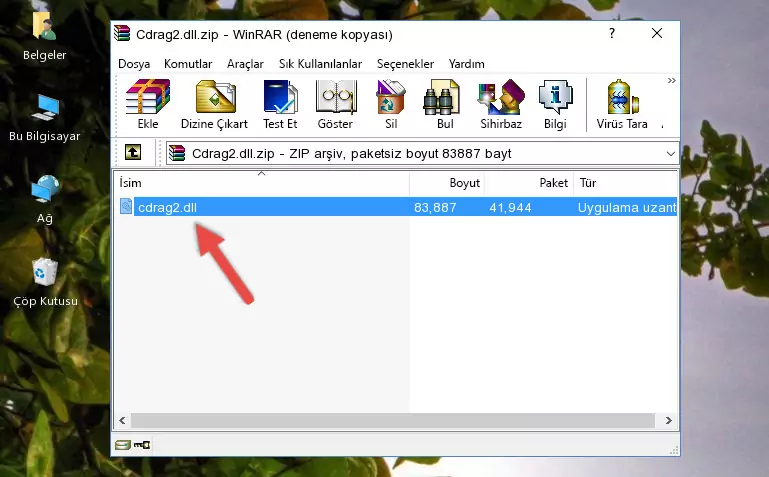The width and height of the screenshot is (769, 477).
Task: Open the Sık Kullanılanlar menu
Action: [320, 64]
